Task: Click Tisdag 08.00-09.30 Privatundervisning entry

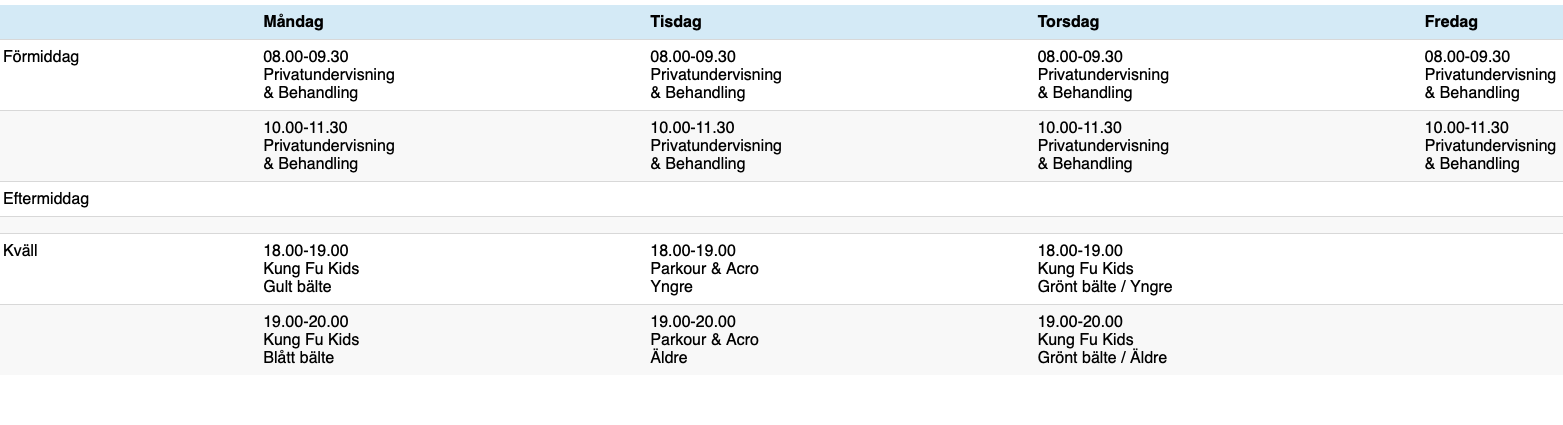Action: coord(716,75)
